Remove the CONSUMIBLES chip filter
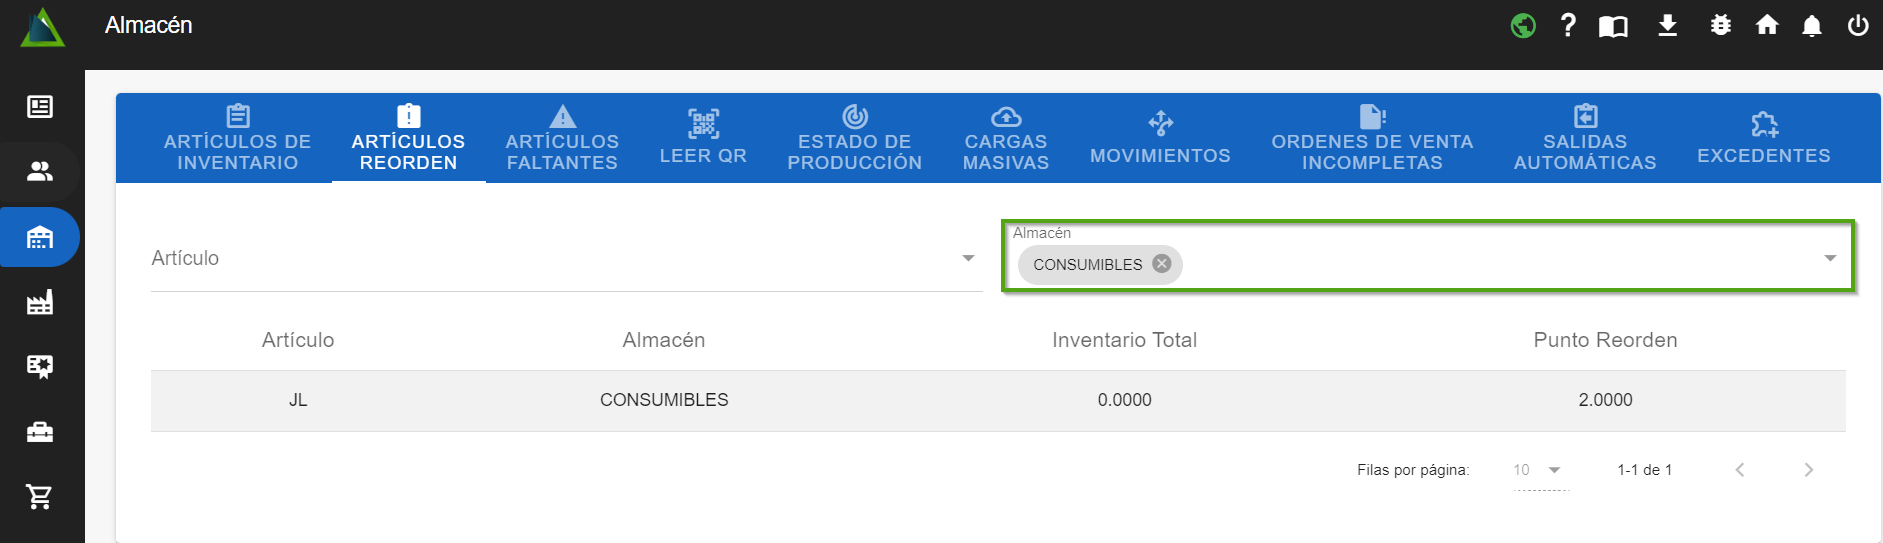The image size is (1883, 543). (x=1161, y=264)
